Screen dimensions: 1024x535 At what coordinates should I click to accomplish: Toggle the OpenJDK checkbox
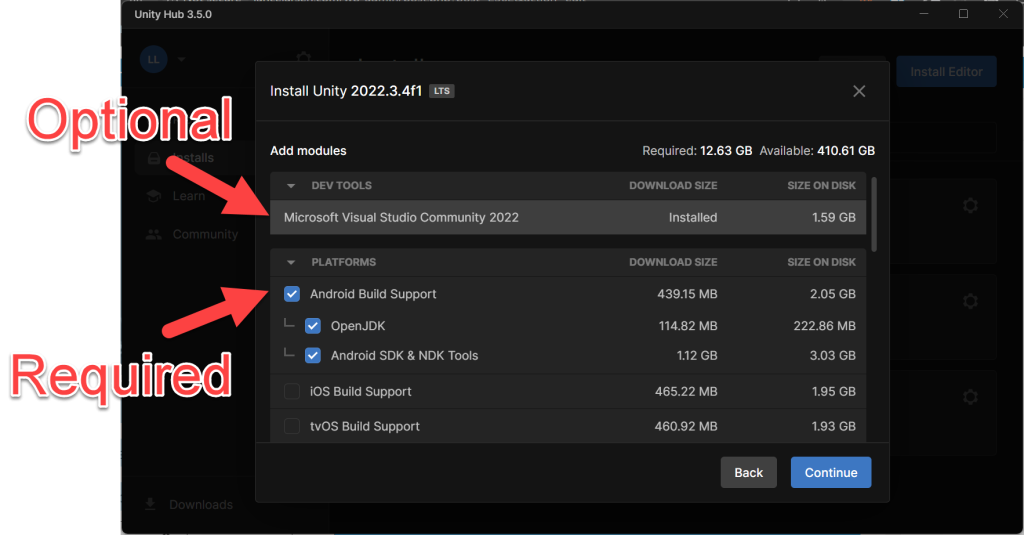[x=313, y=325]
